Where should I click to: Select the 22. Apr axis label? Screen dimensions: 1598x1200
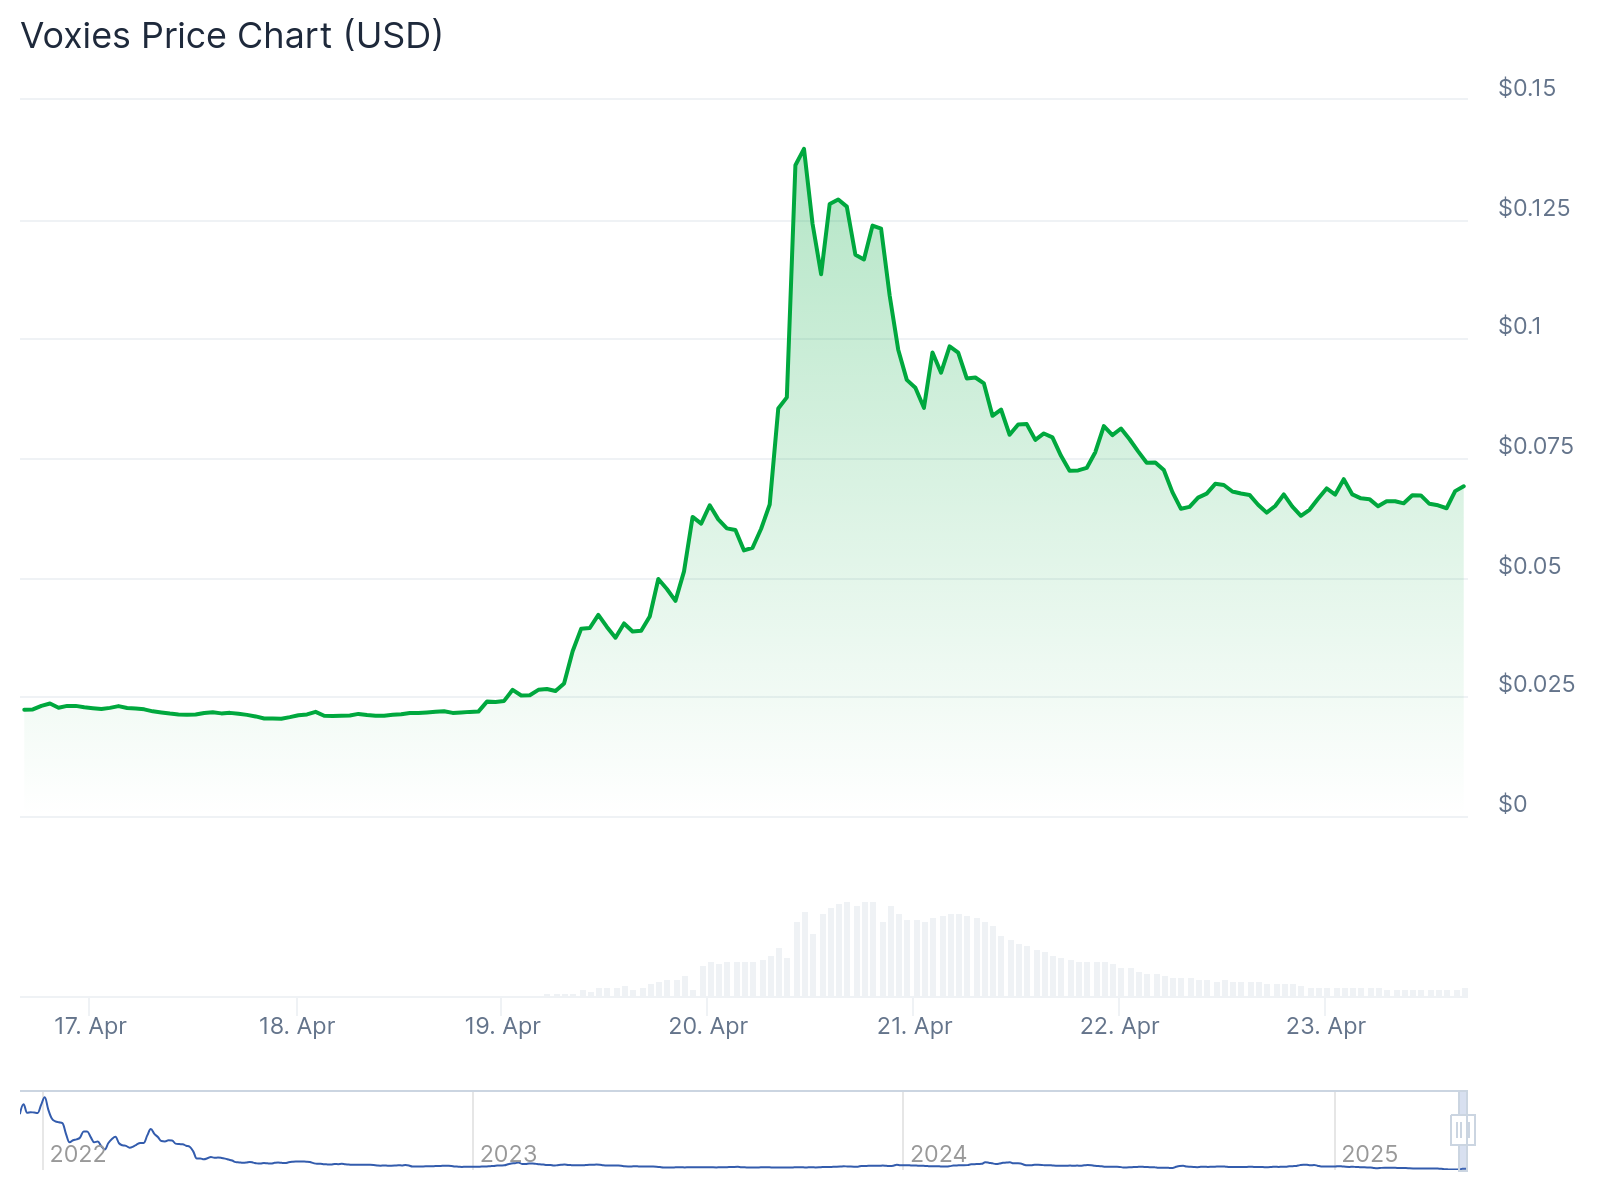(1119, 1026)
